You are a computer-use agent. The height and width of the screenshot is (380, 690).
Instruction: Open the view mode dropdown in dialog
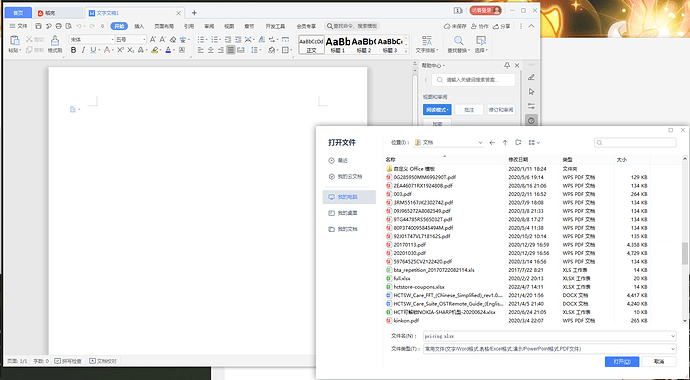[534, 142]
